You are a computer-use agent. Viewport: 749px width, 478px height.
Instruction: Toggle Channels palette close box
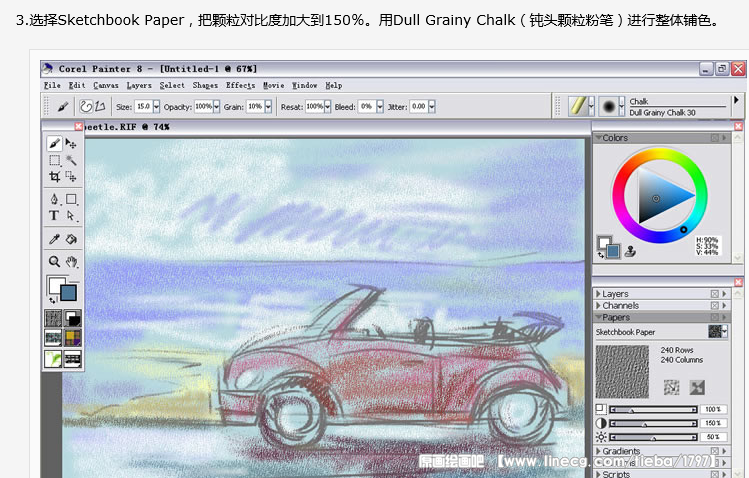pyautogui.click(x=715, y=305)
